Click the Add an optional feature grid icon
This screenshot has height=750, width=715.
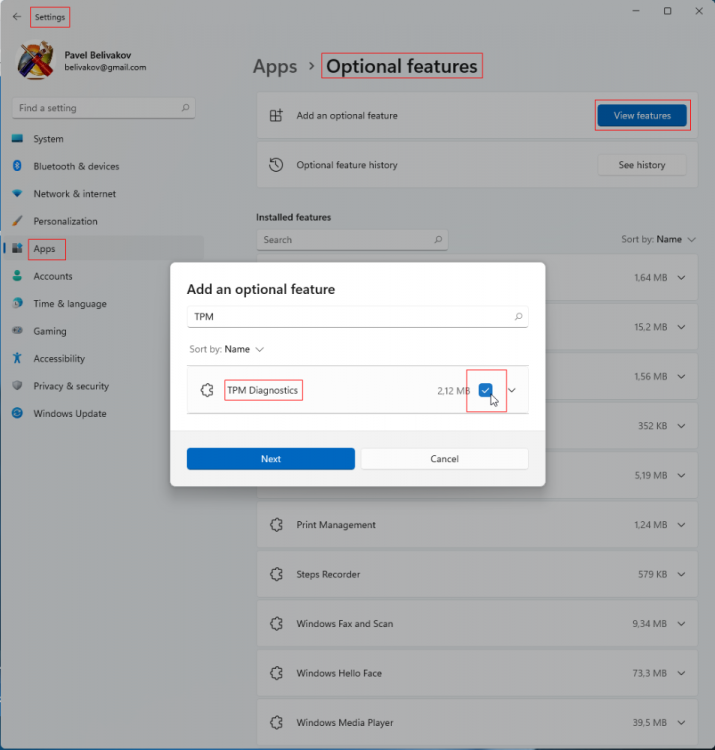(x=276, y=115)
